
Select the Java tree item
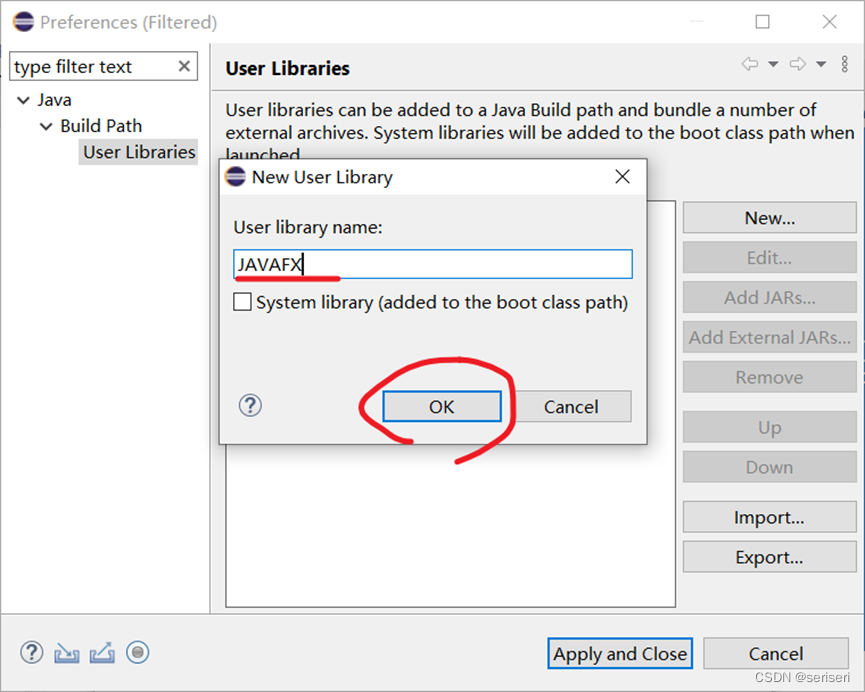coord(54,100)
